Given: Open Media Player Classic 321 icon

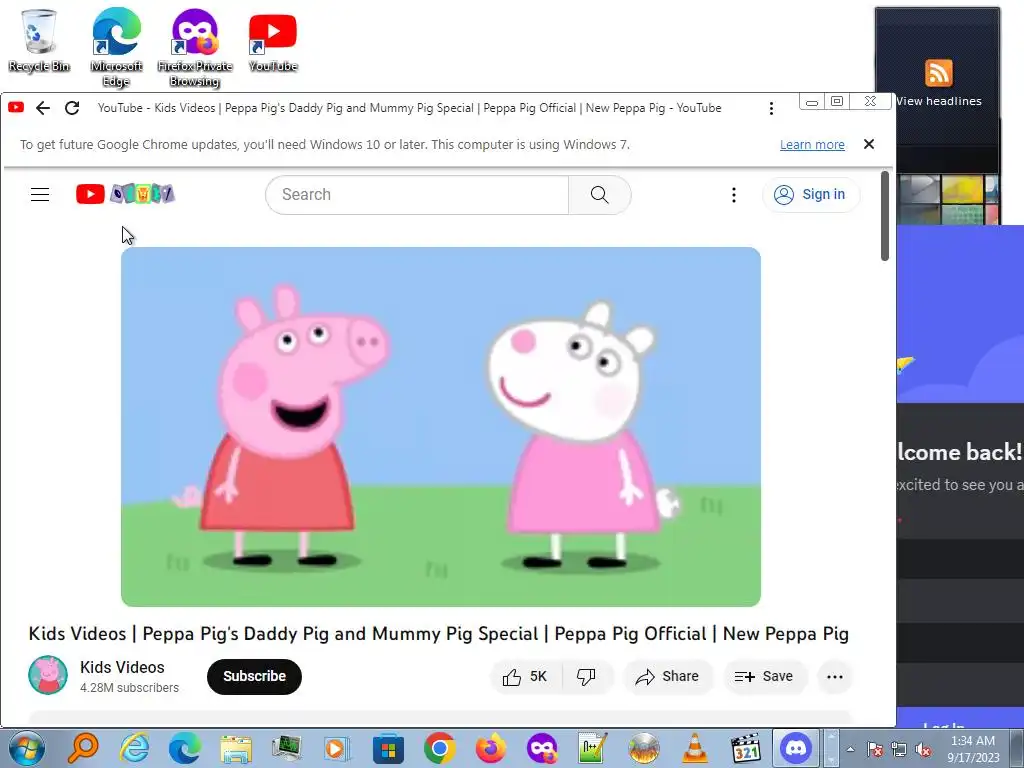Looking at the screenshot, I should [745, 748].
